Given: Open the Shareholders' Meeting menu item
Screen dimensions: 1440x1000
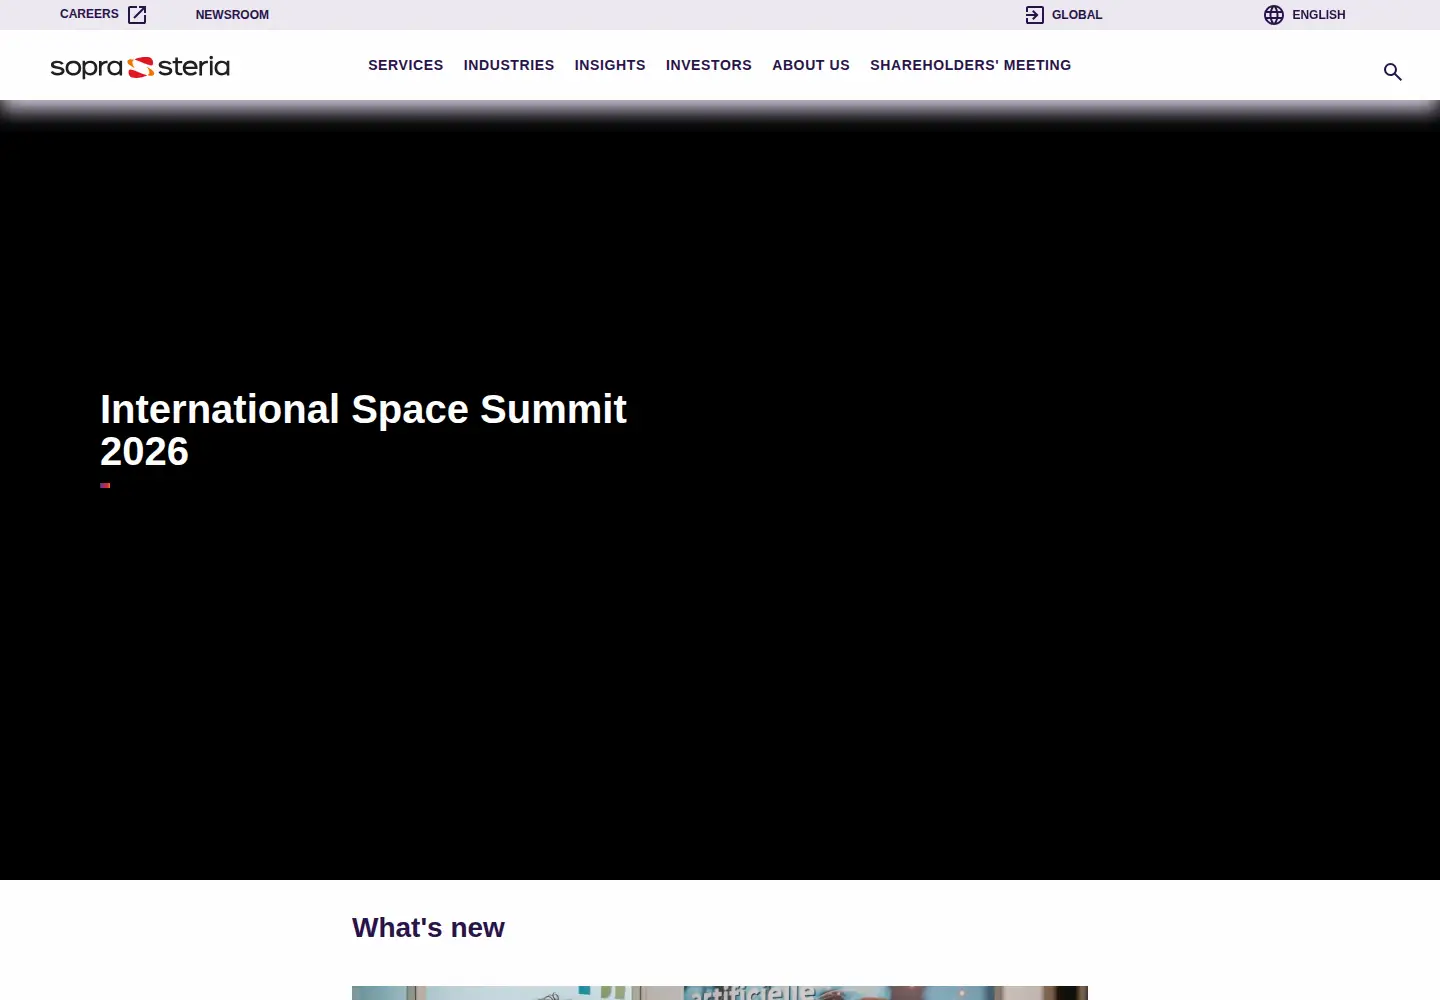Looking at the screenshot, I should [x=970, y=65].
